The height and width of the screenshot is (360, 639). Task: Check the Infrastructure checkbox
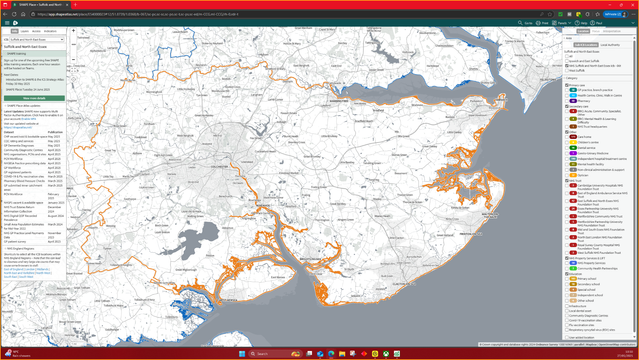(x=566, y=306)
